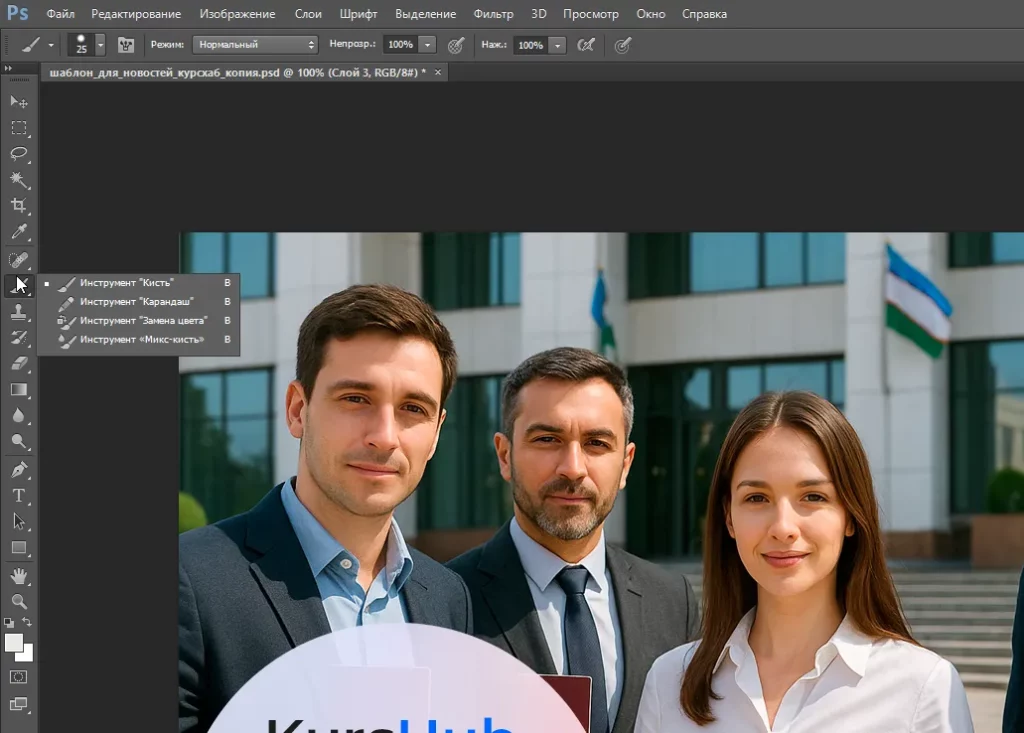Screen dimensions: 1024x733
Task: Open the Справка menu
Action: coord(704,14)
